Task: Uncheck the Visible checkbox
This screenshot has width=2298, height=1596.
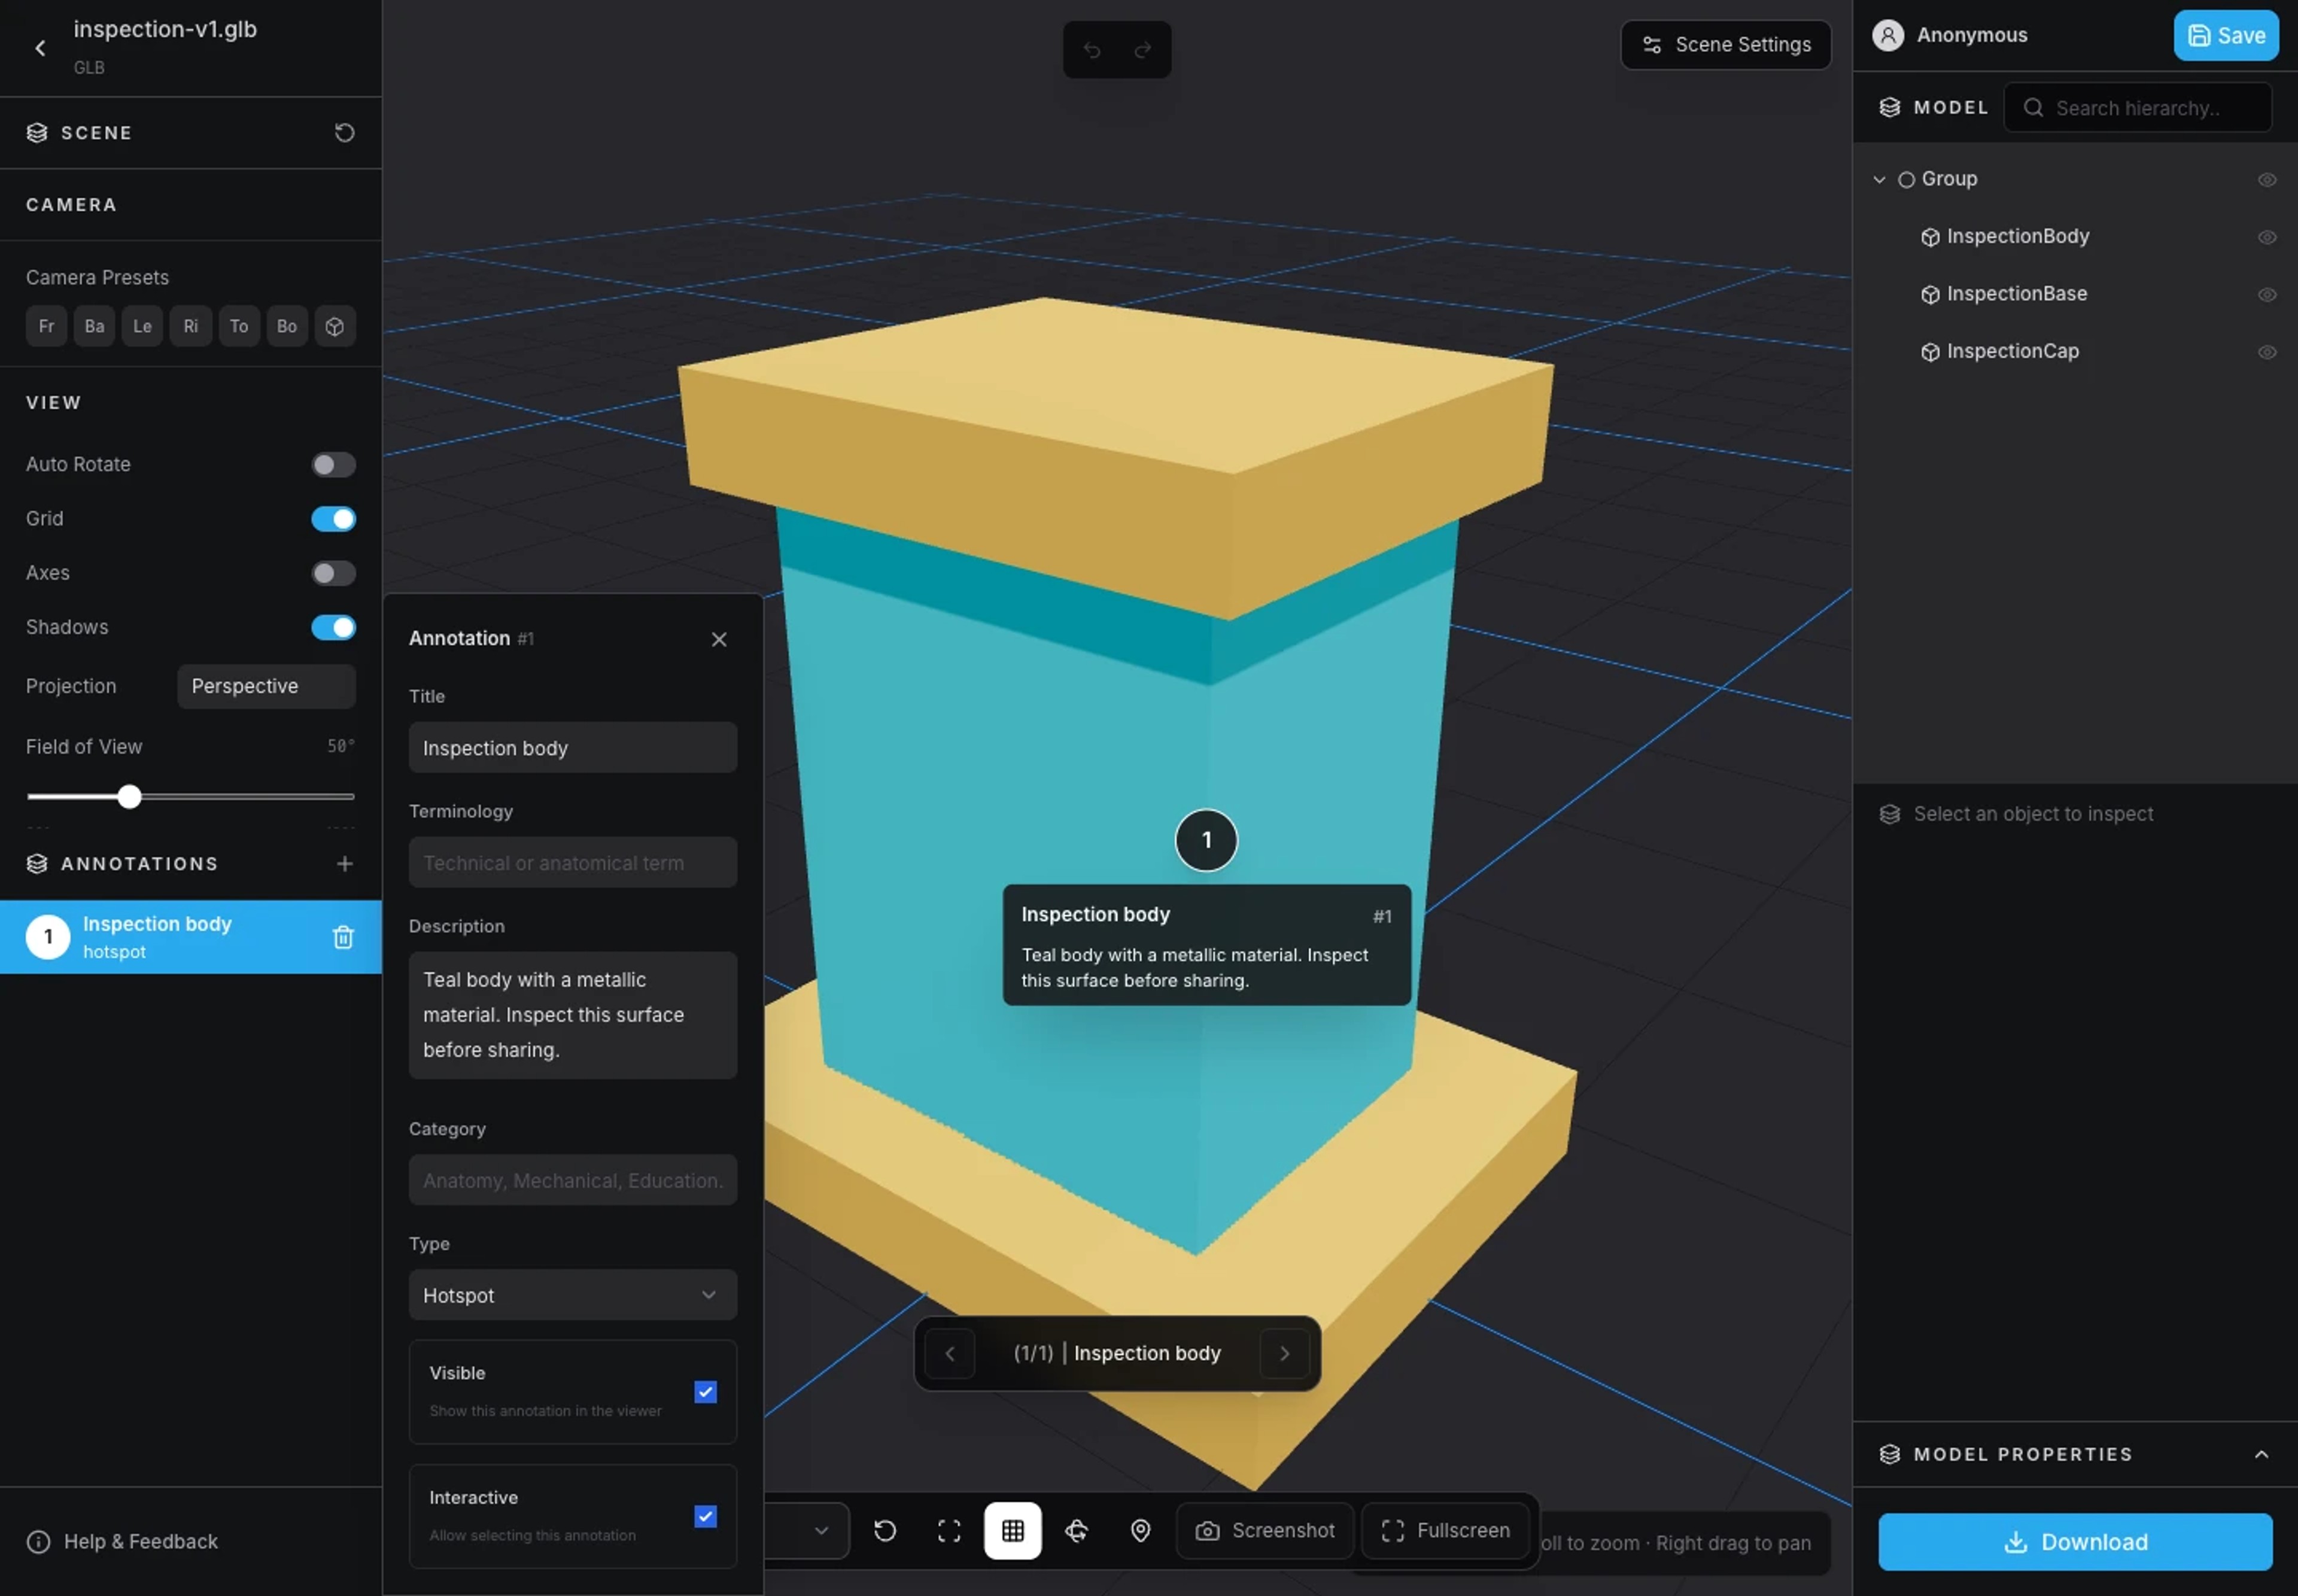Action: pyautogui.click(x=706, y=1392)
